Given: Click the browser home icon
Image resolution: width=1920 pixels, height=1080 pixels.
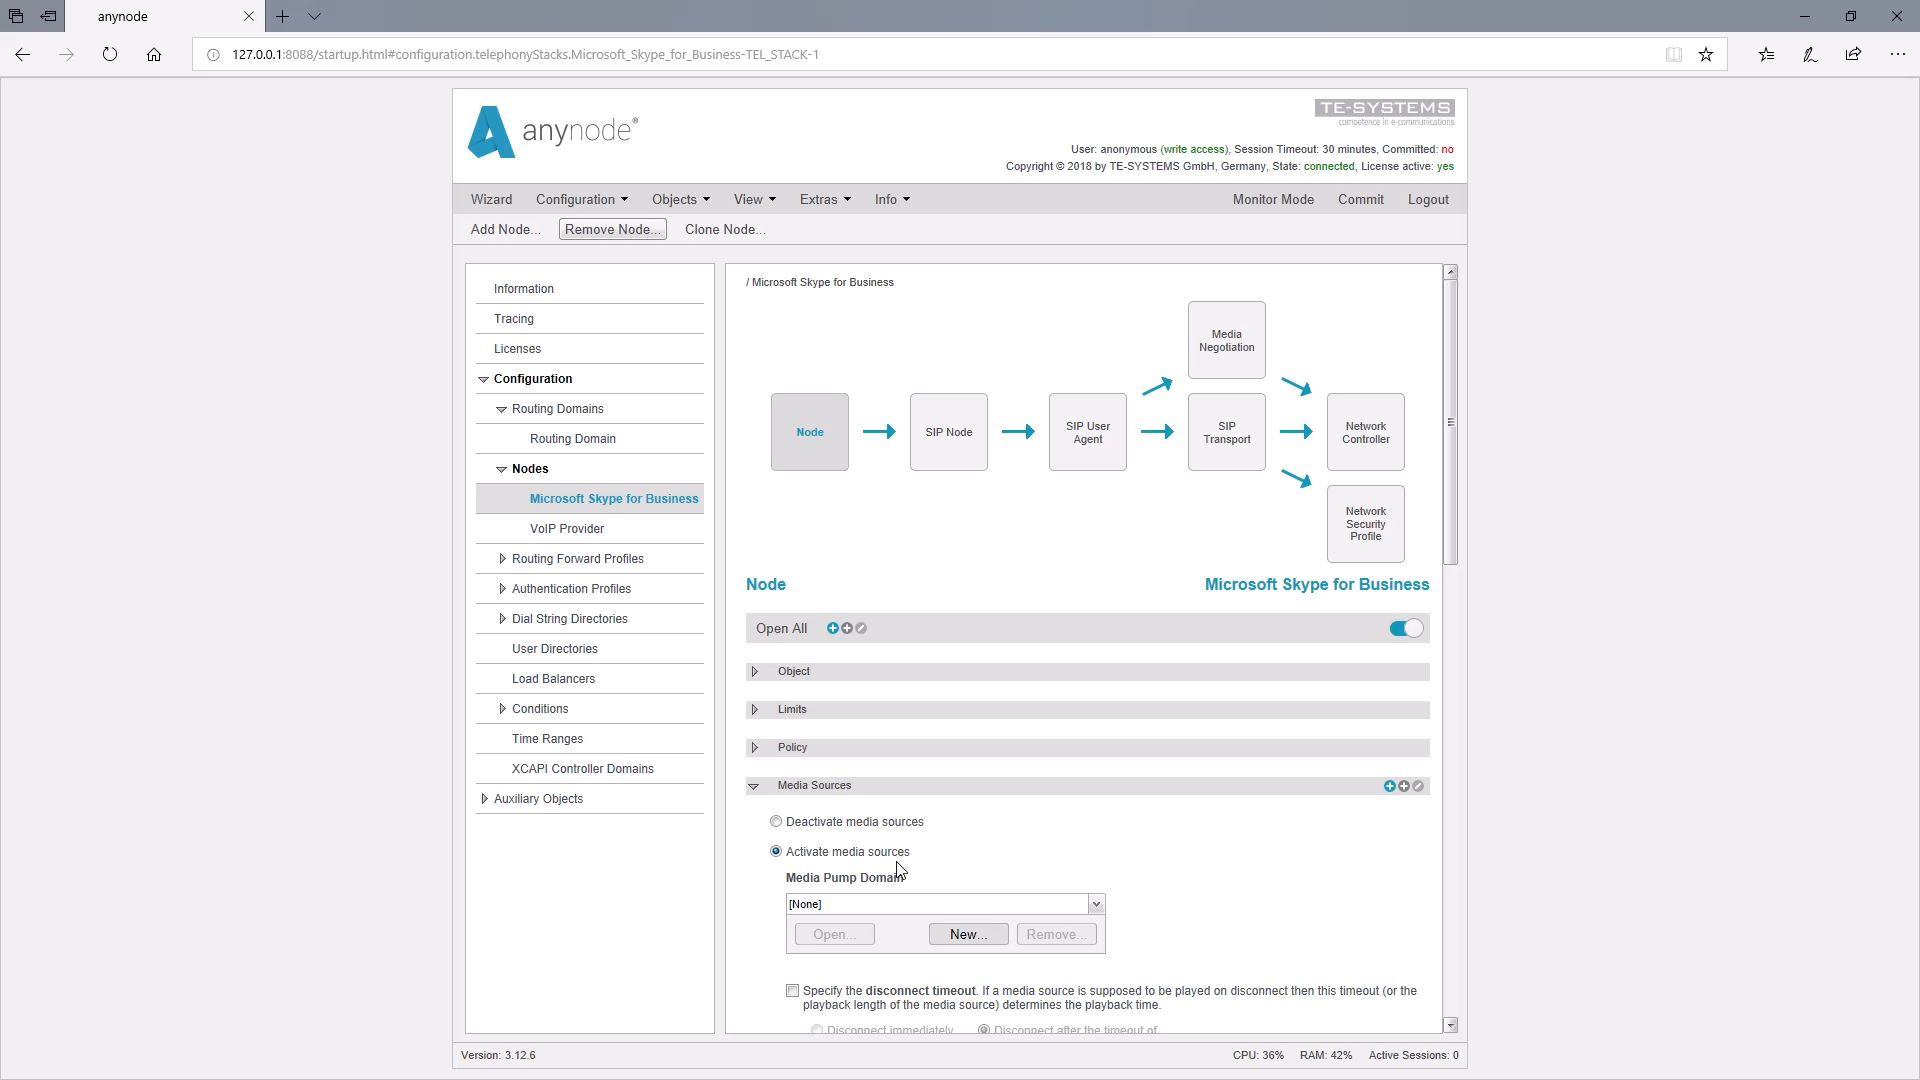Looking at the screenshot, I should click(154, 55).
